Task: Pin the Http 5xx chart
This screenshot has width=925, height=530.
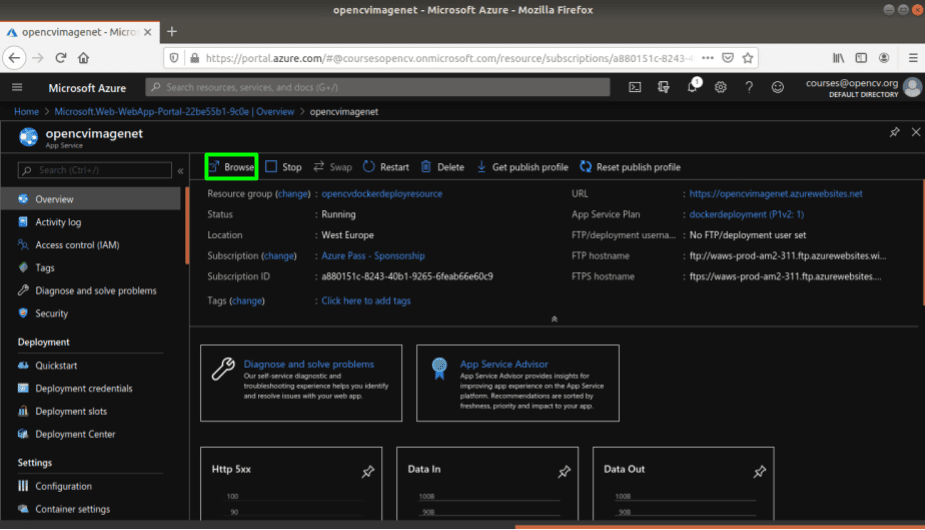Action: [368, 471]
